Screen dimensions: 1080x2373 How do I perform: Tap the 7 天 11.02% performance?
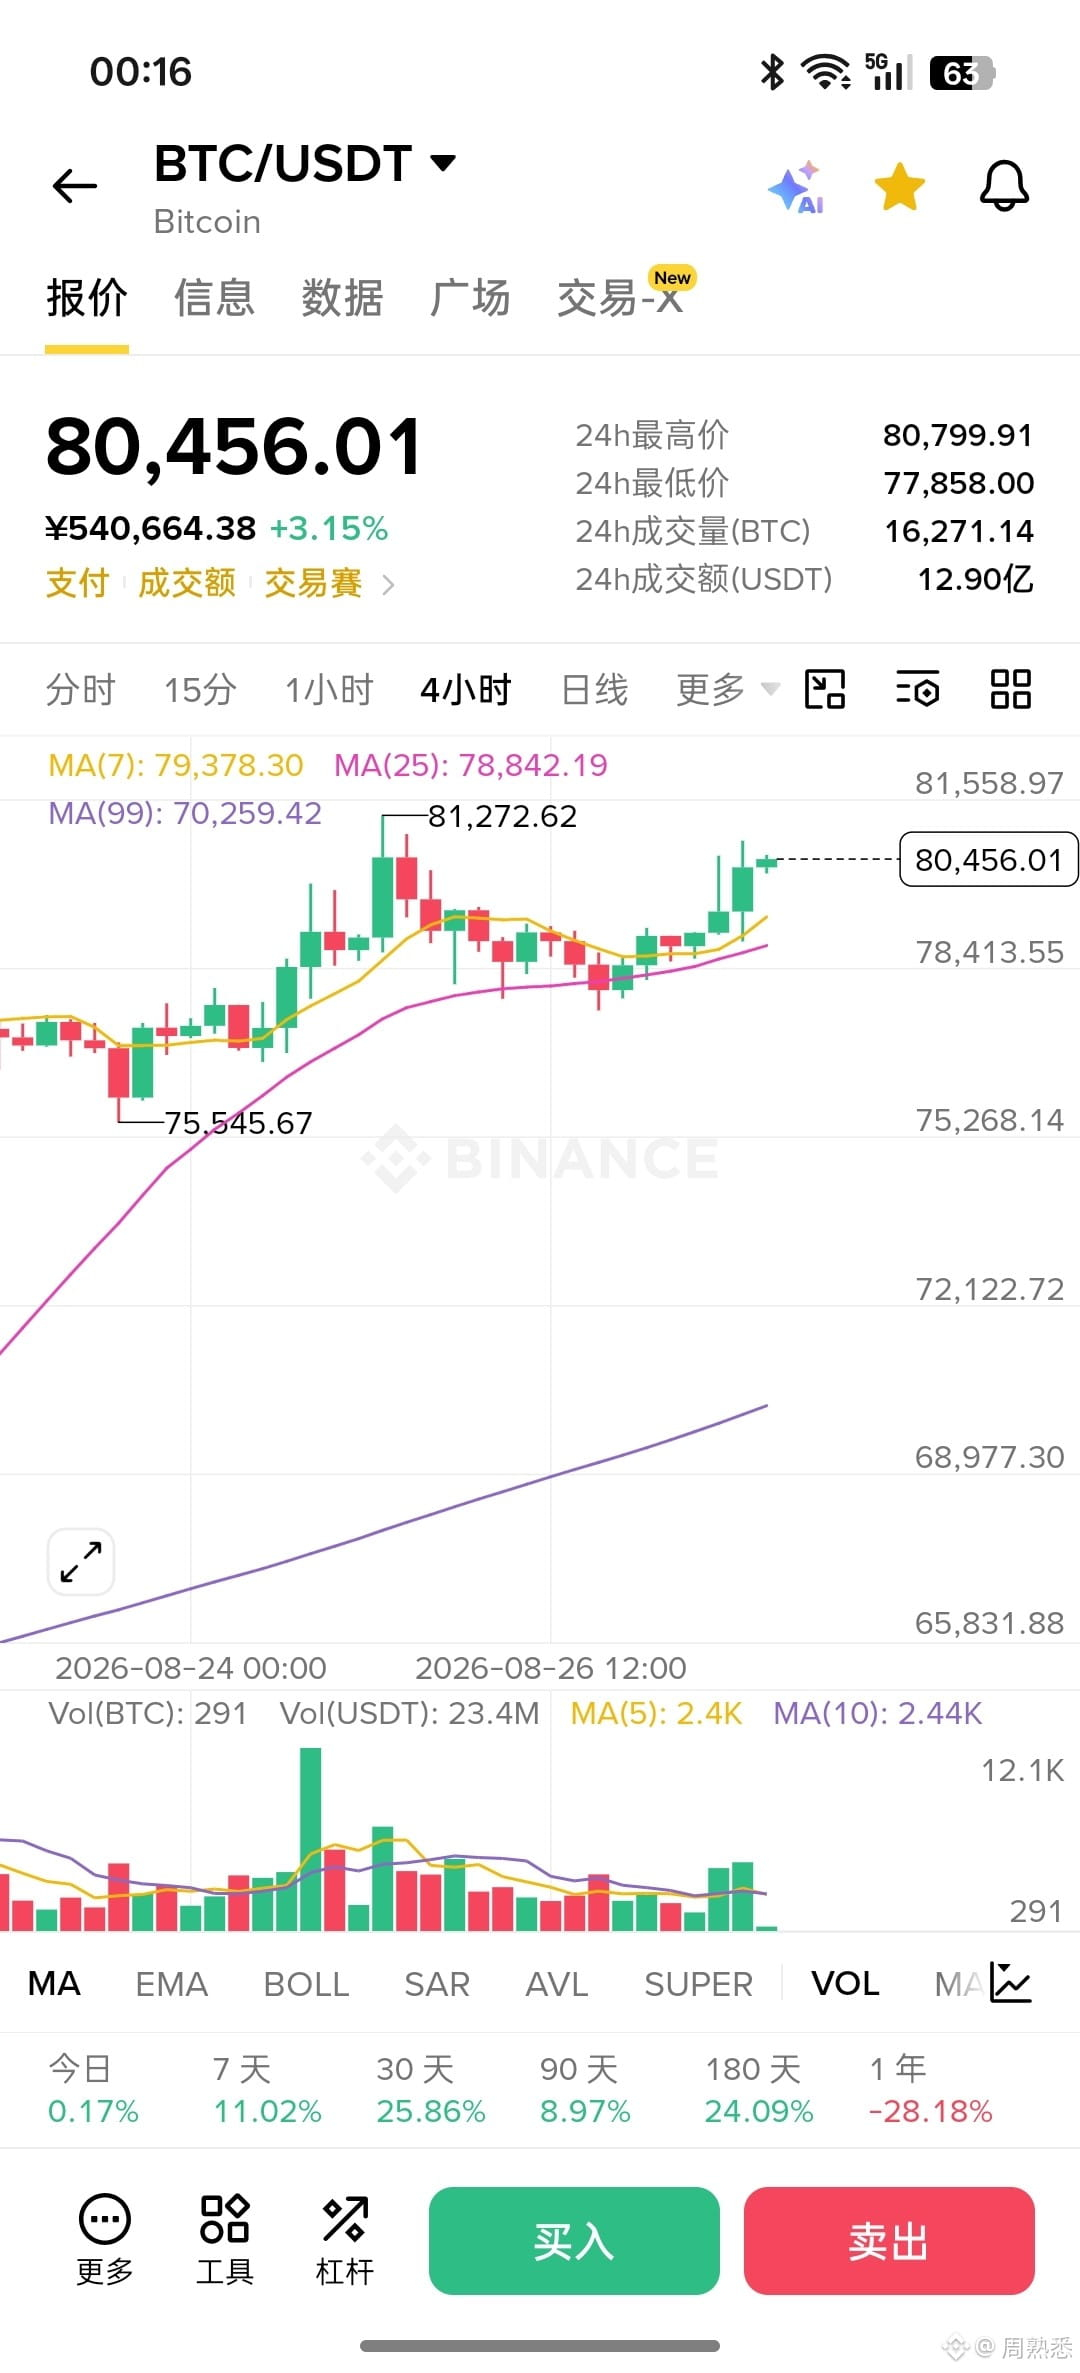[x=267, y=2089]
